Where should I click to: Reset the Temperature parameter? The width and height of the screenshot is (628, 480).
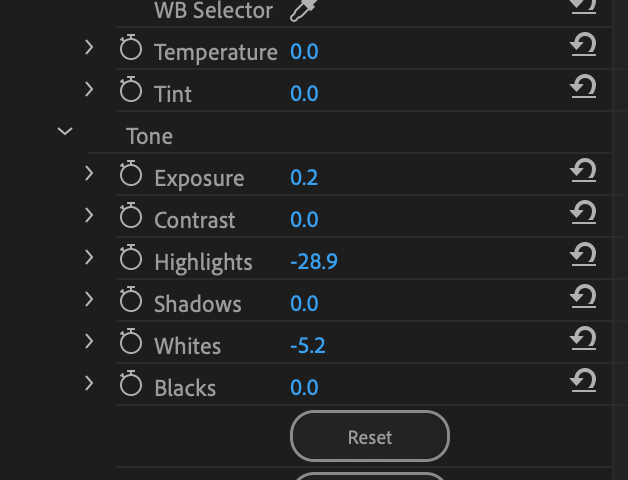pos(583,46)
